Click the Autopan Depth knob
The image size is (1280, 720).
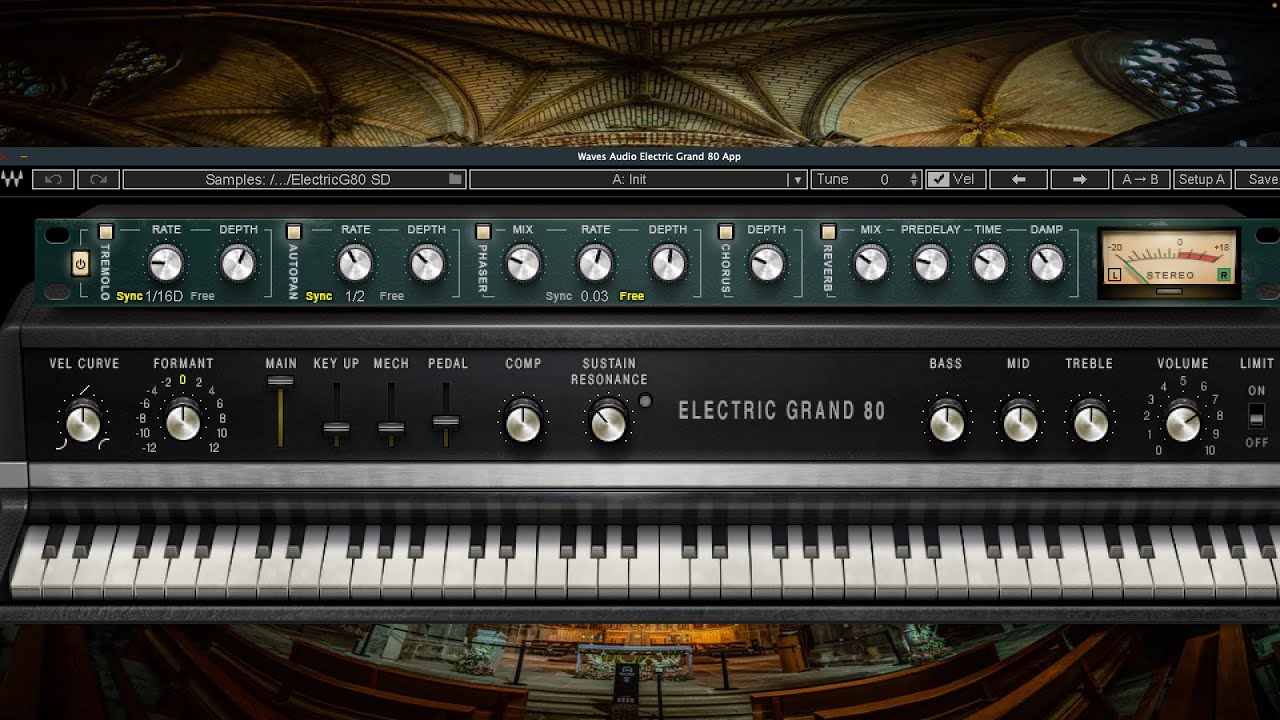[426, 264]
